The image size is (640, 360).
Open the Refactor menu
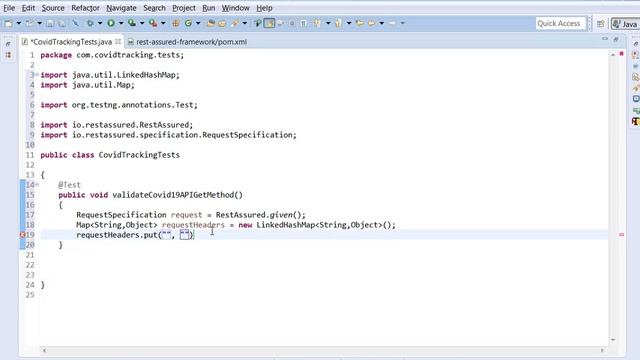coord(85,8)
